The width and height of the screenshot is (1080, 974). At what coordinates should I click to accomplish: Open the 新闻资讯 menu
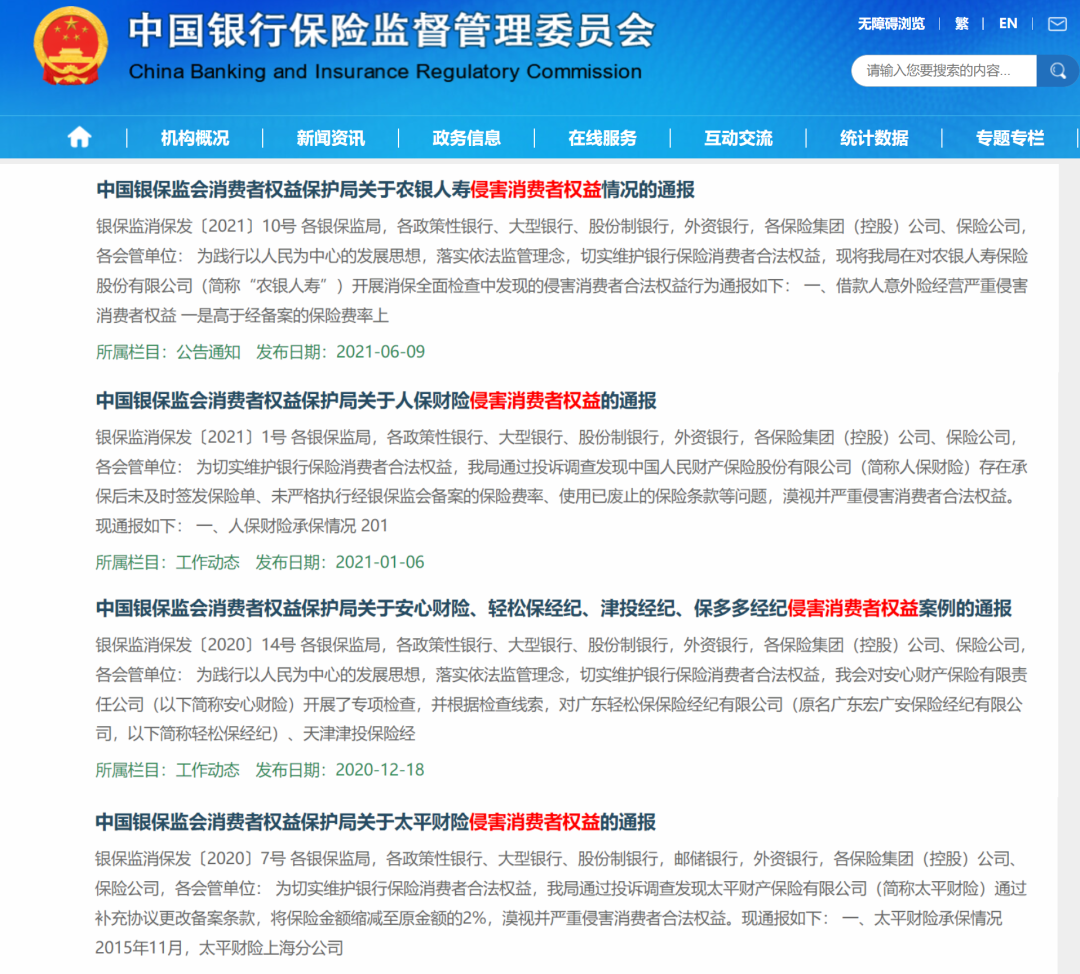(332, 137)
